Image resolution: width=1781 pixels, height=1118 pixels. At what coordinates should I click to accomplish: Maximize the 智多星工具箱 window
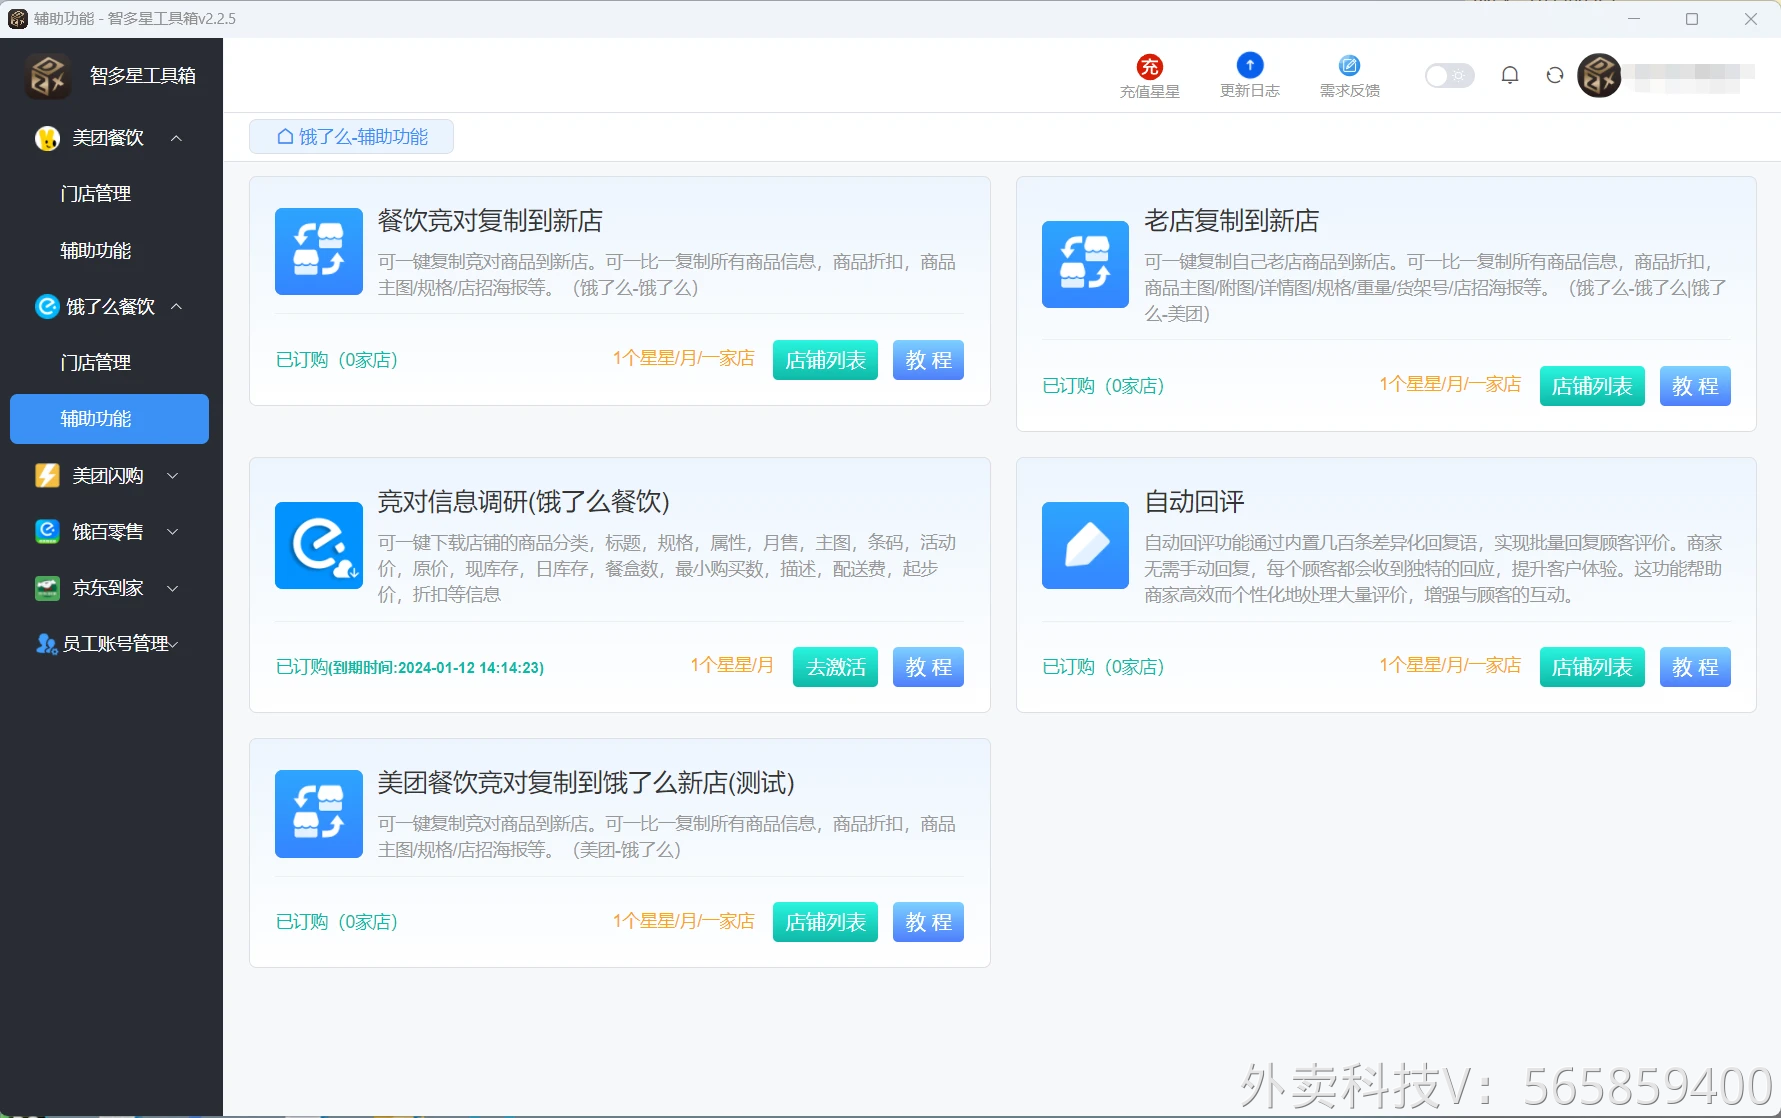(x=1692, y=19)
